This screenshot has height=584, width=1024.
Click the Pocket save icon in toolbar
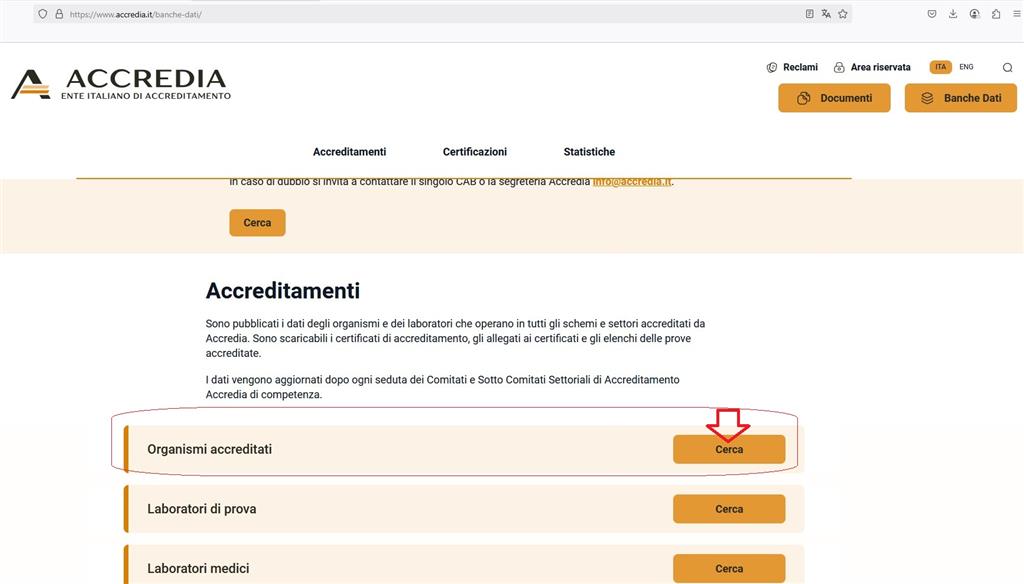(x=932, y=14)
